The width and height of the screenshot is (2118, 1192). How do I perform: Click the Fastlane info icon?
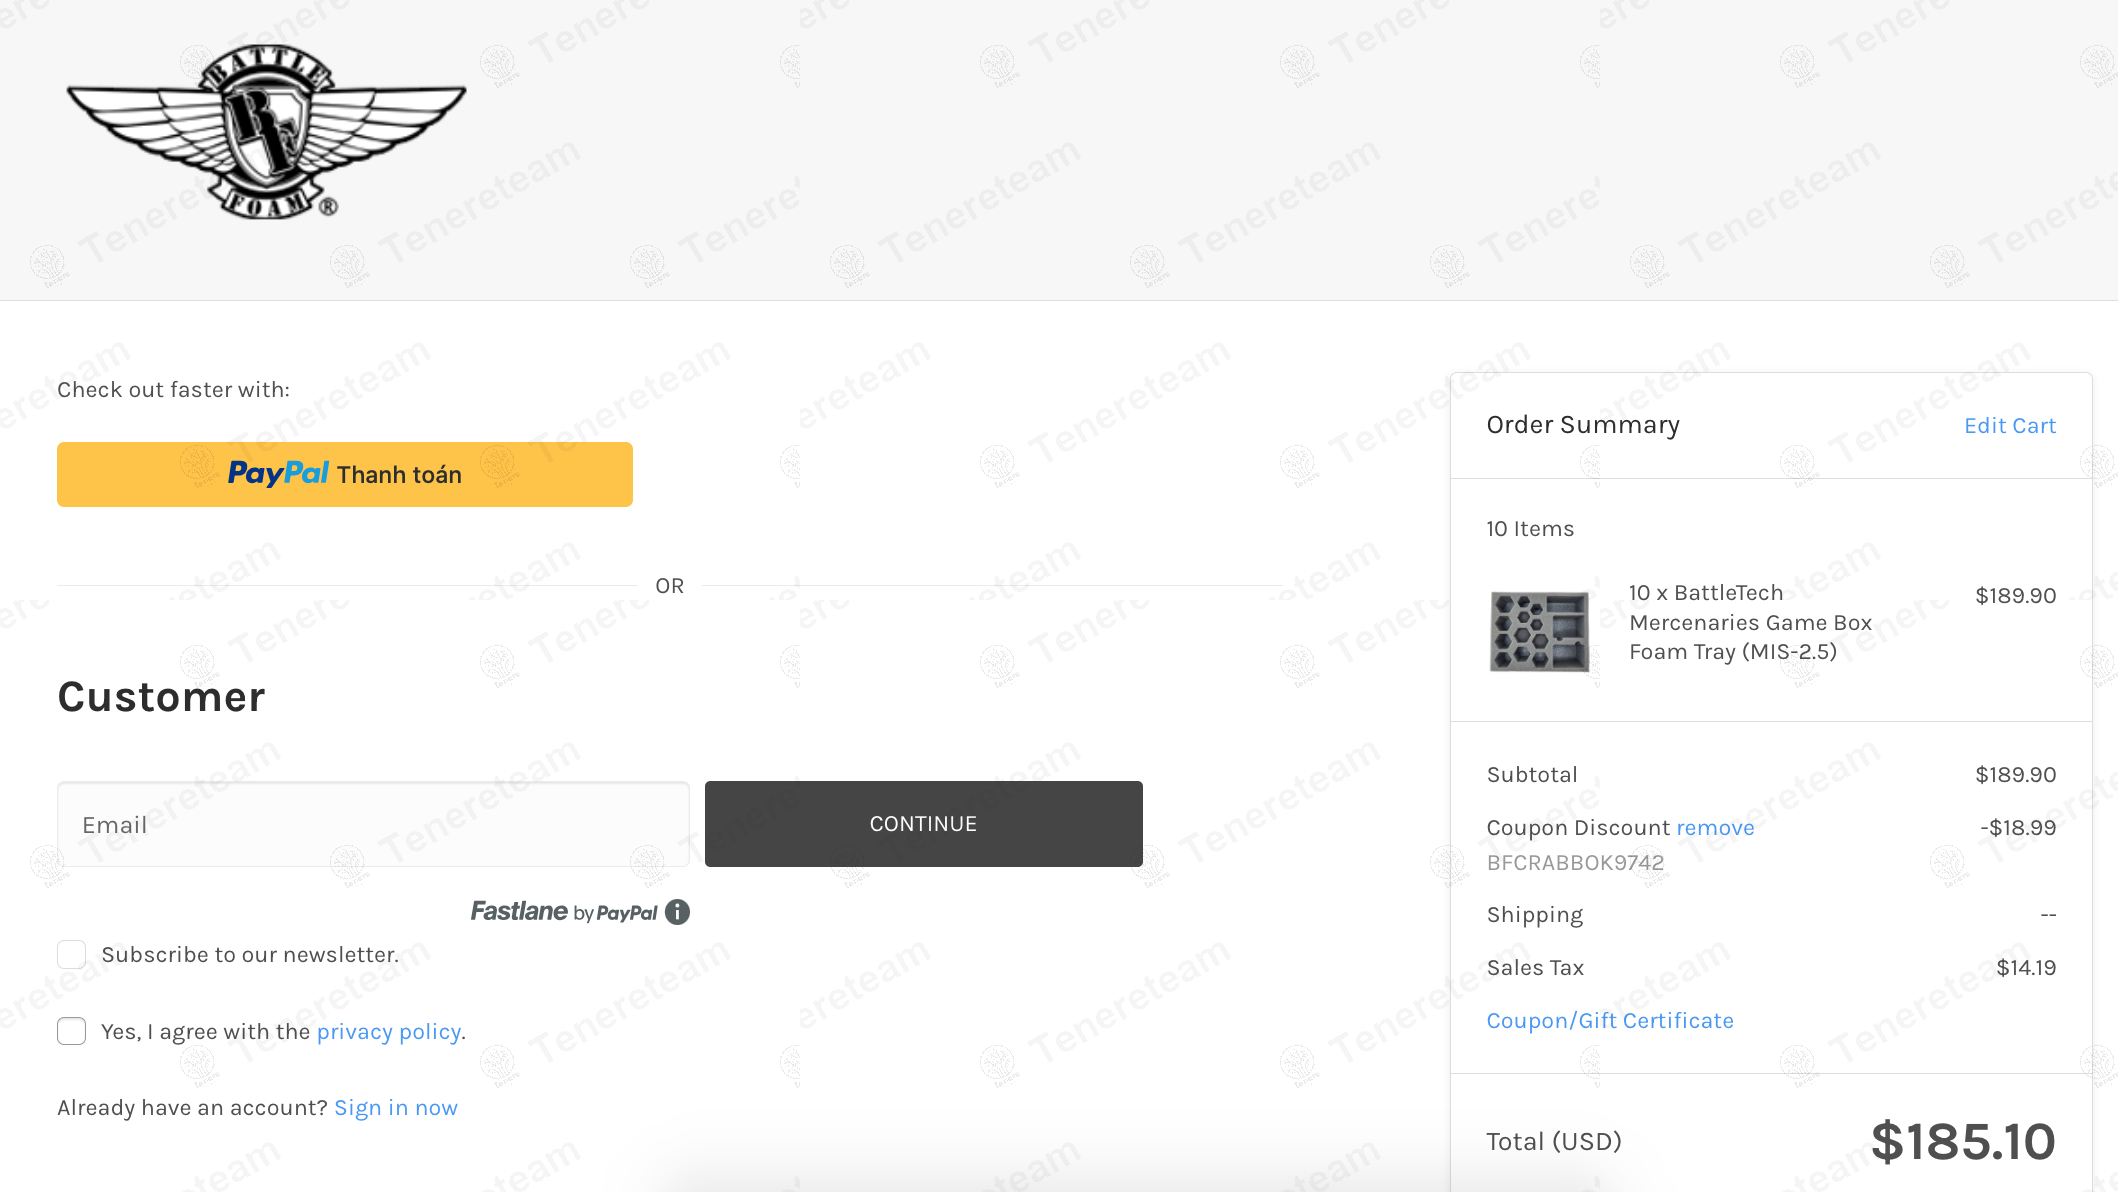pos(678,912)
